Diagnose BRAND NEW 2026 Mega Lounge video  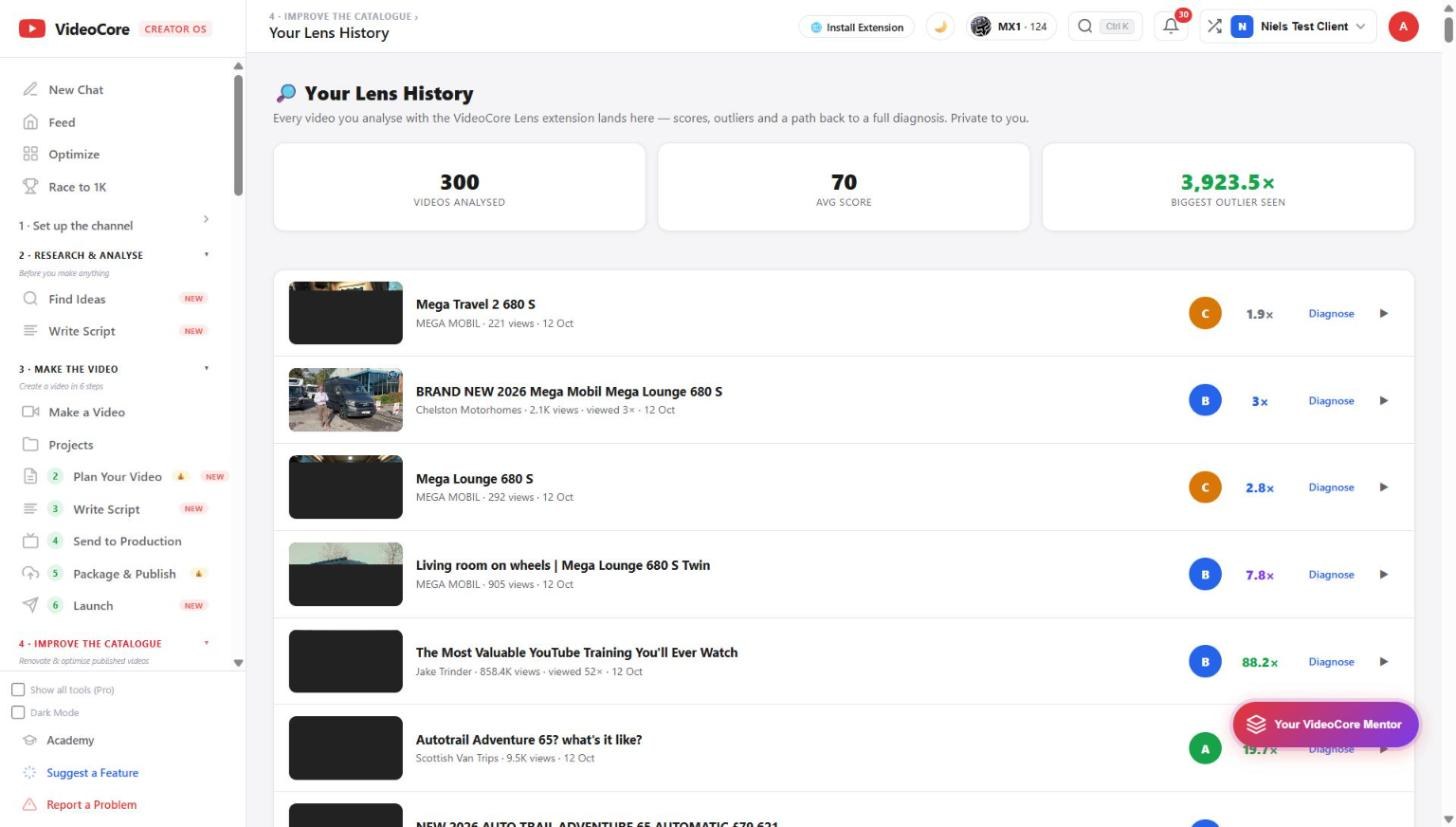pyautogui.click(x=1331, y=401)
